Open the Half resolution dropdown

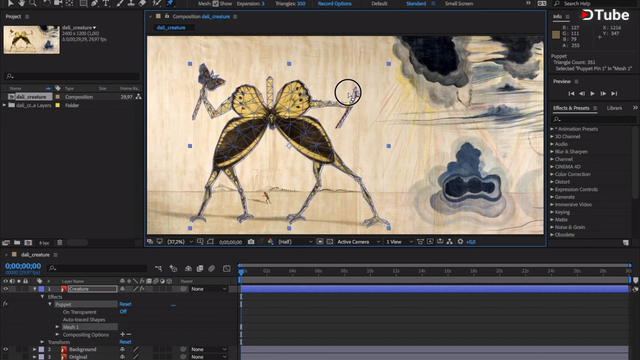pyautogui.click(x=295, y=242)
